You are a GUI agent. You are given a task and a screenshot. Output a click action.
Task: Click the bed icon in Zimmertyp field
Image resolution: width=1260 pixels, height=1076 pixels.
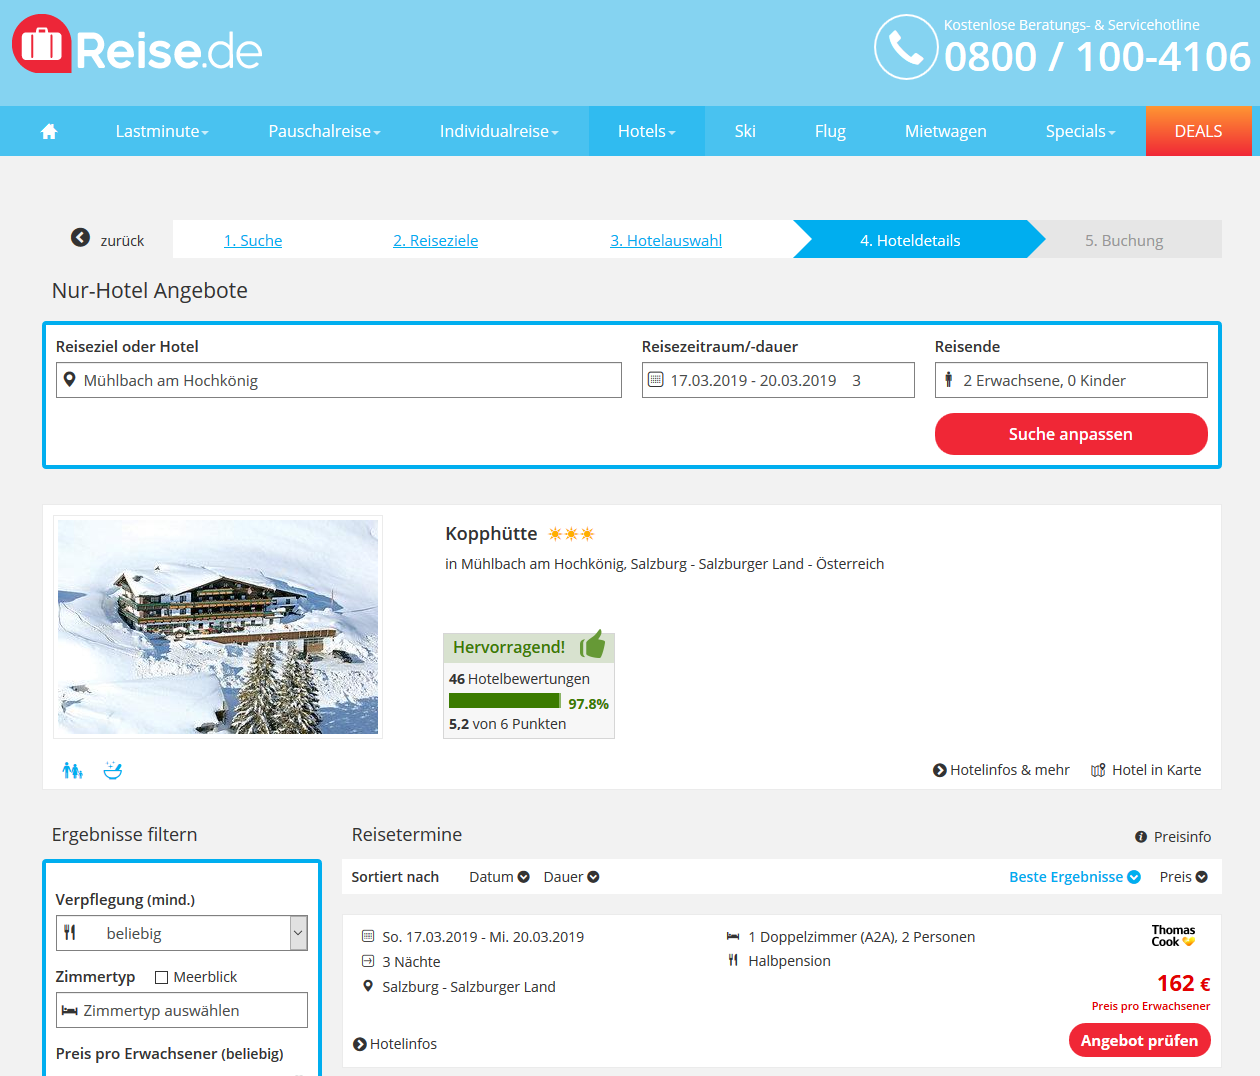(x=70, y=1011)
